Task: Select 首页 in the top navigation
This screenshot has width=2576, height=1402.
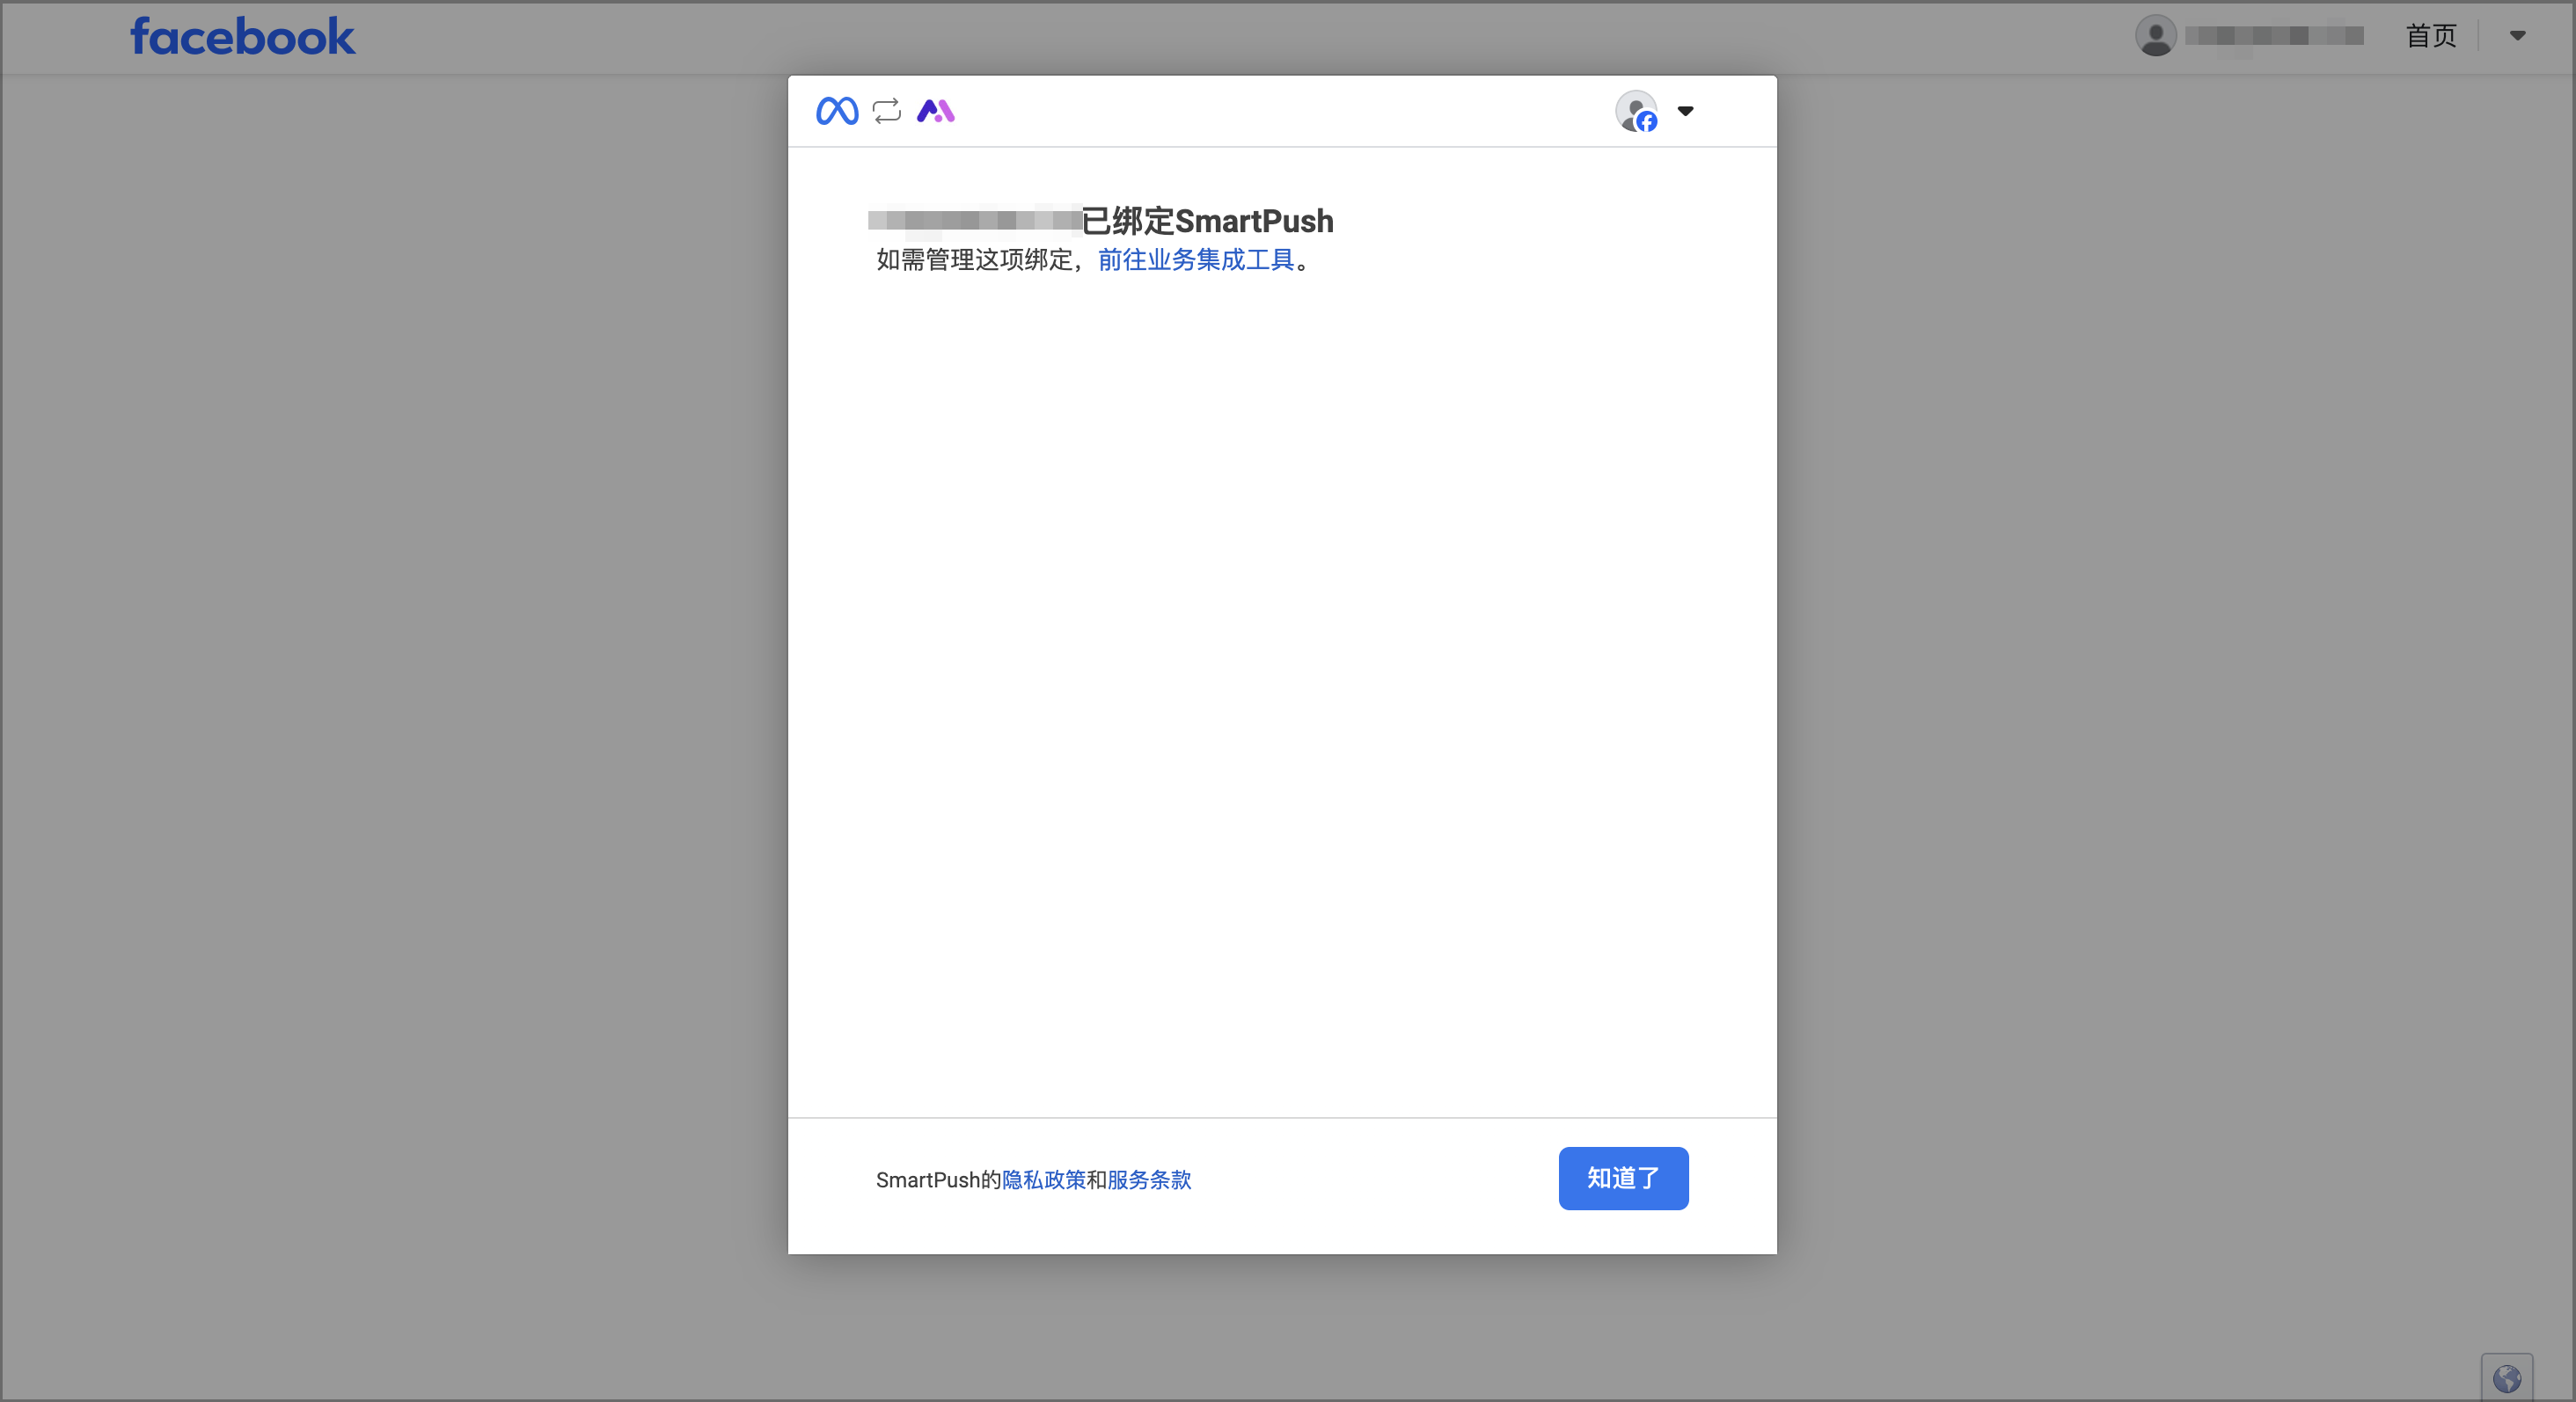Action: (2430, 36)
